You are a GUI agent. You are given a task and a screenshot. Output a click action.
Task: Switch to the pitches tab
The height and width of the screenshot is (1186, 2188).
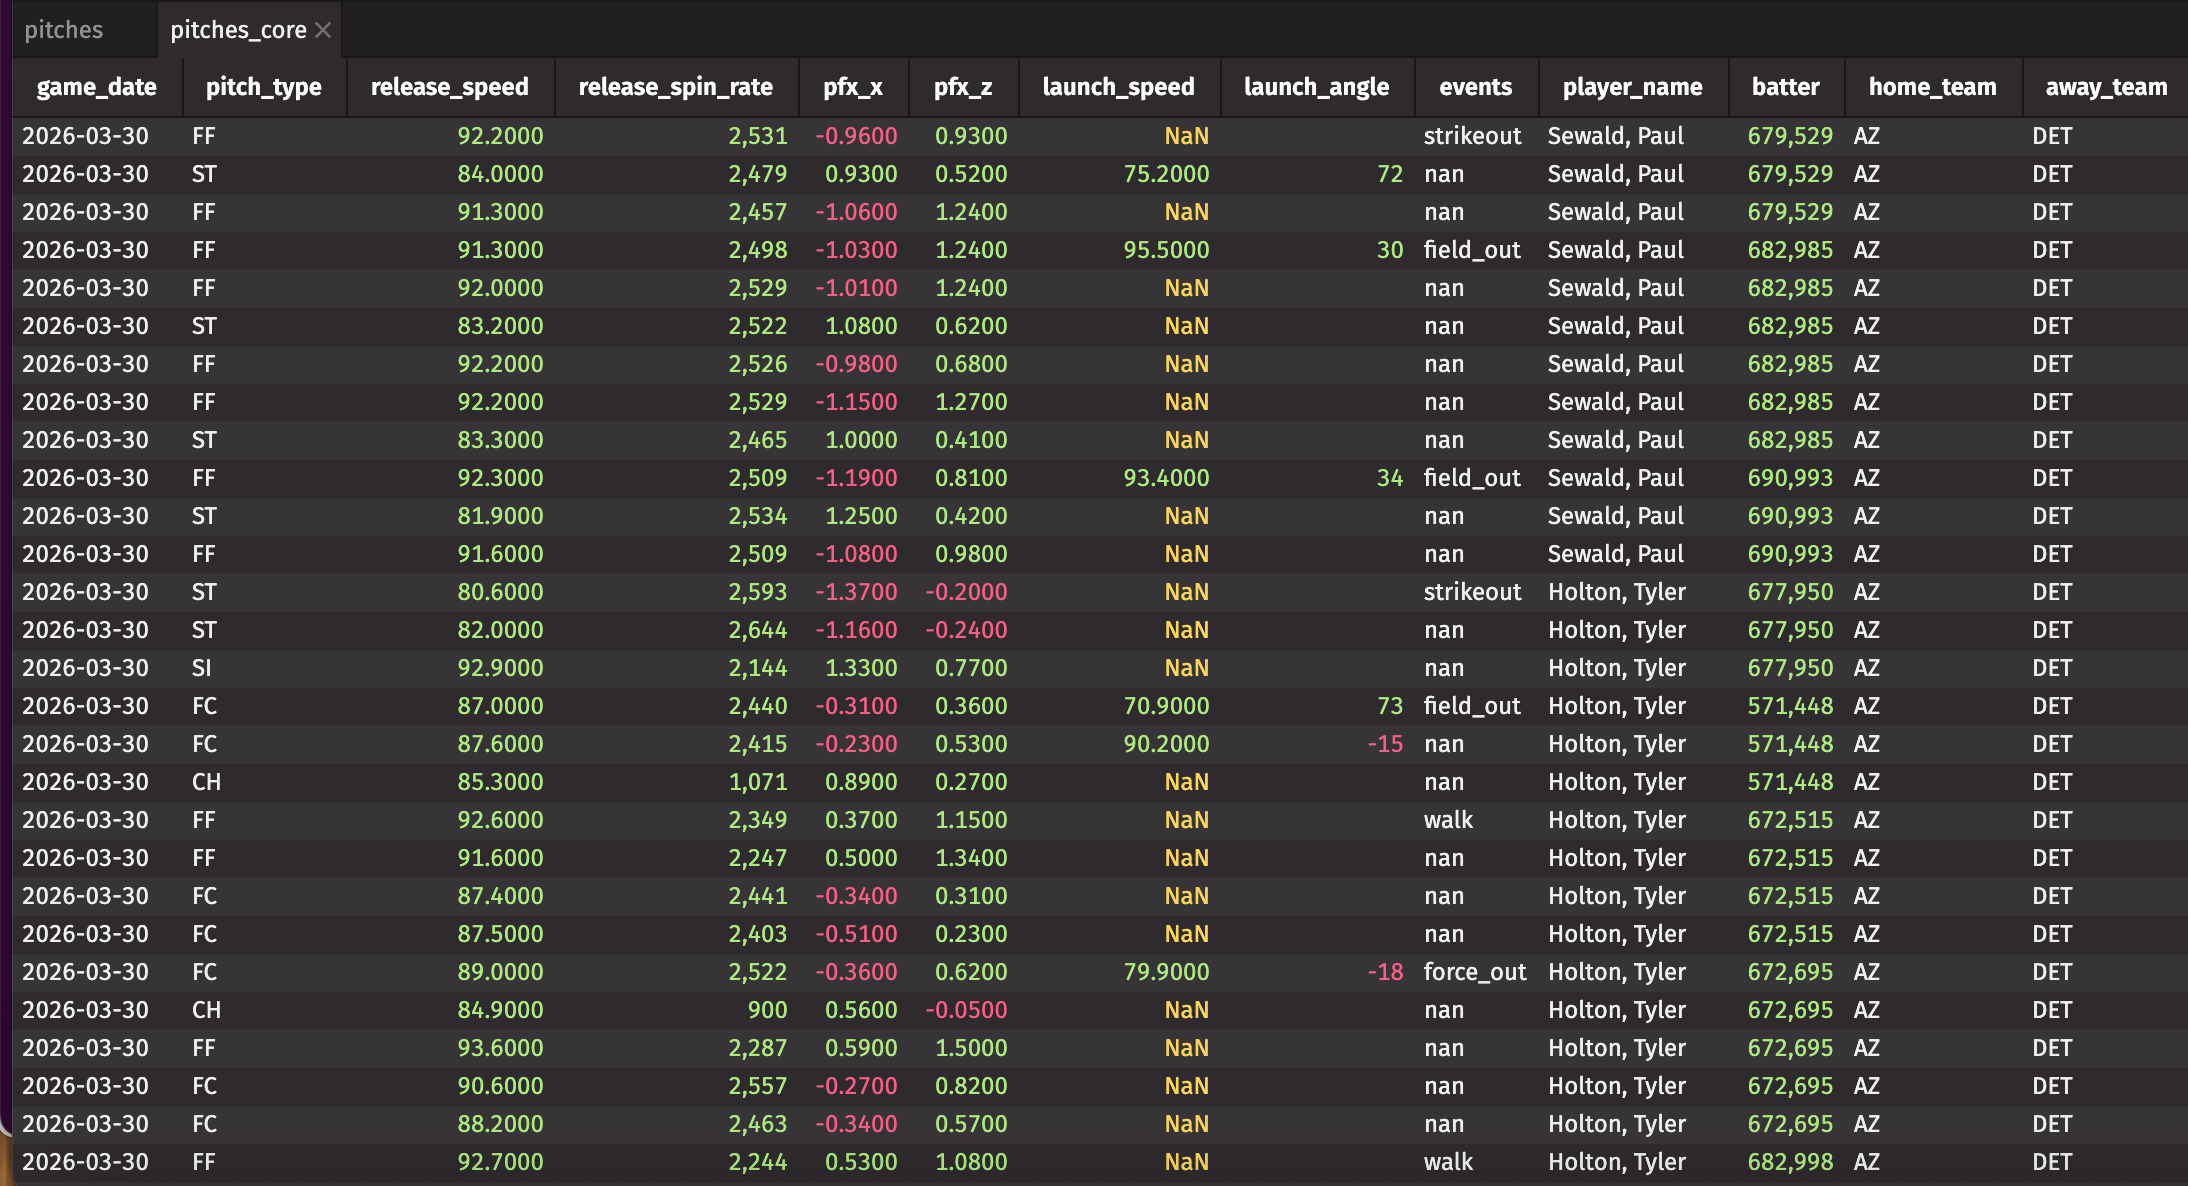point(64,30)
